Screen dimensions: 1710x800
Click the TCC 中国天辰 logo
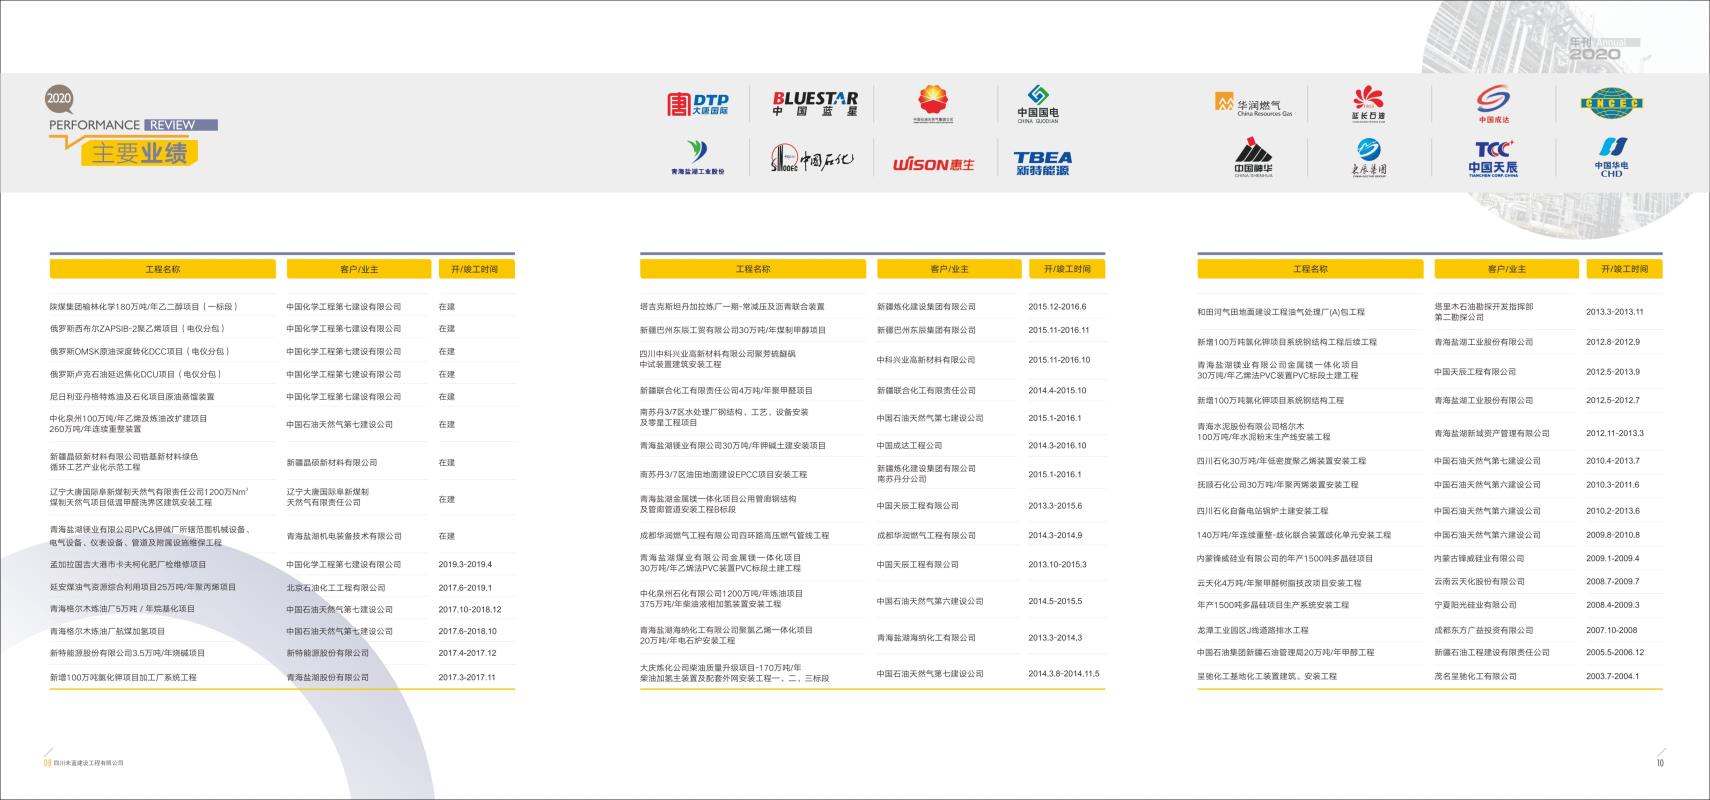(1493, 158)
